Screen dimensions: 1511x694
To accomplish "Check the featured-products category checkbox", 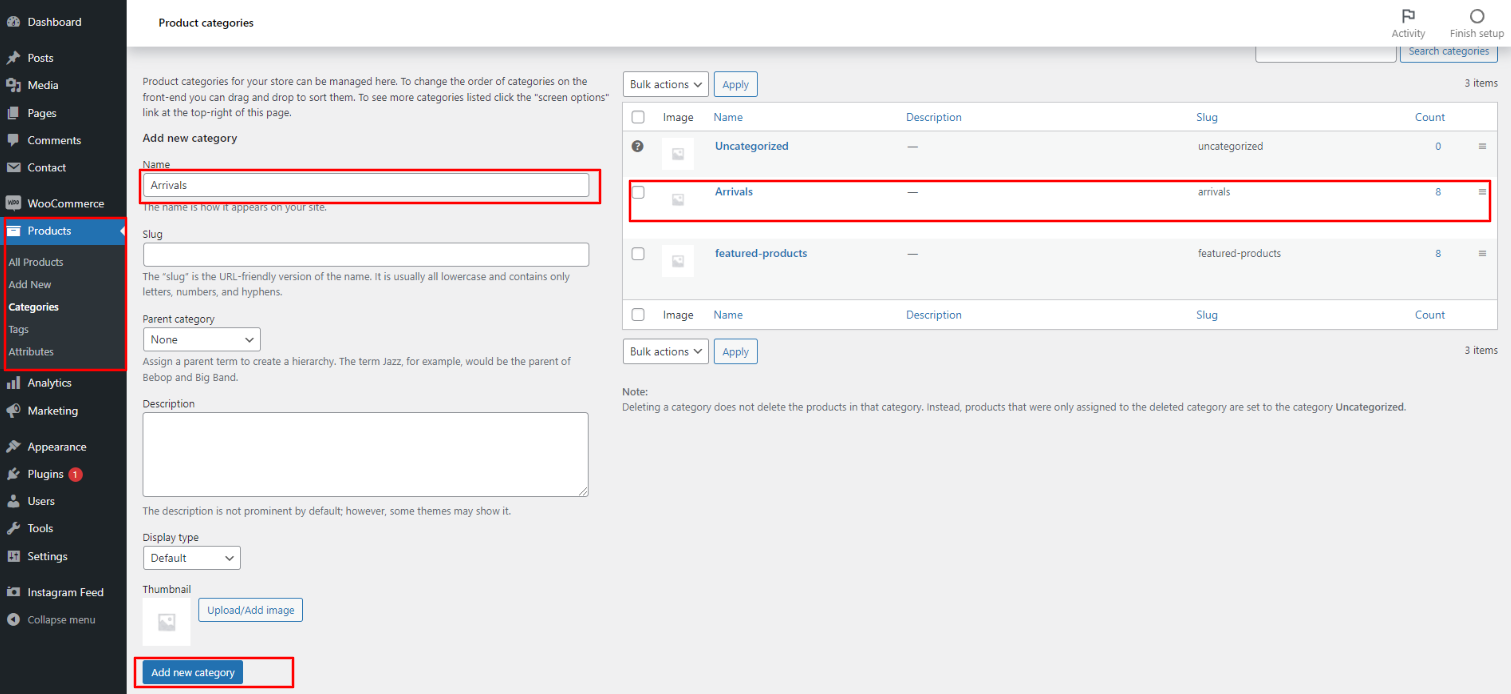I will pos(638,254).
